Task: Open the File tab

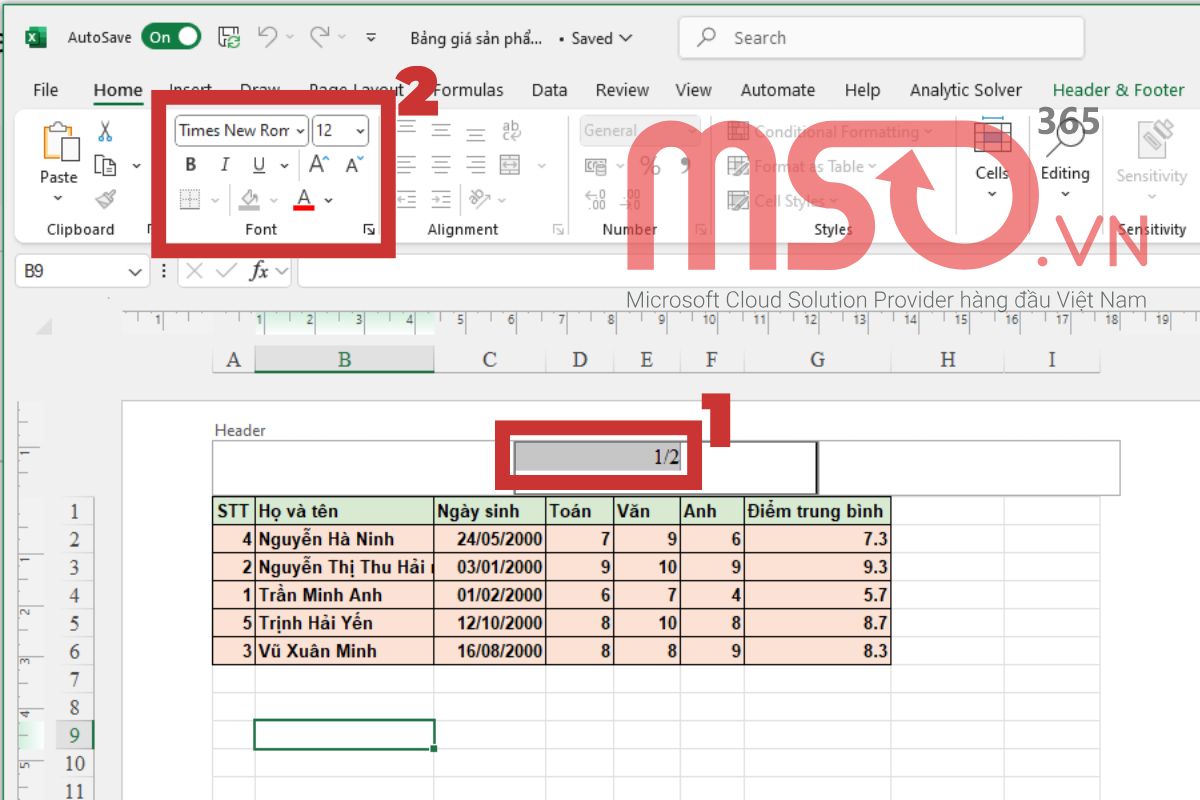Action: point(46,90)
